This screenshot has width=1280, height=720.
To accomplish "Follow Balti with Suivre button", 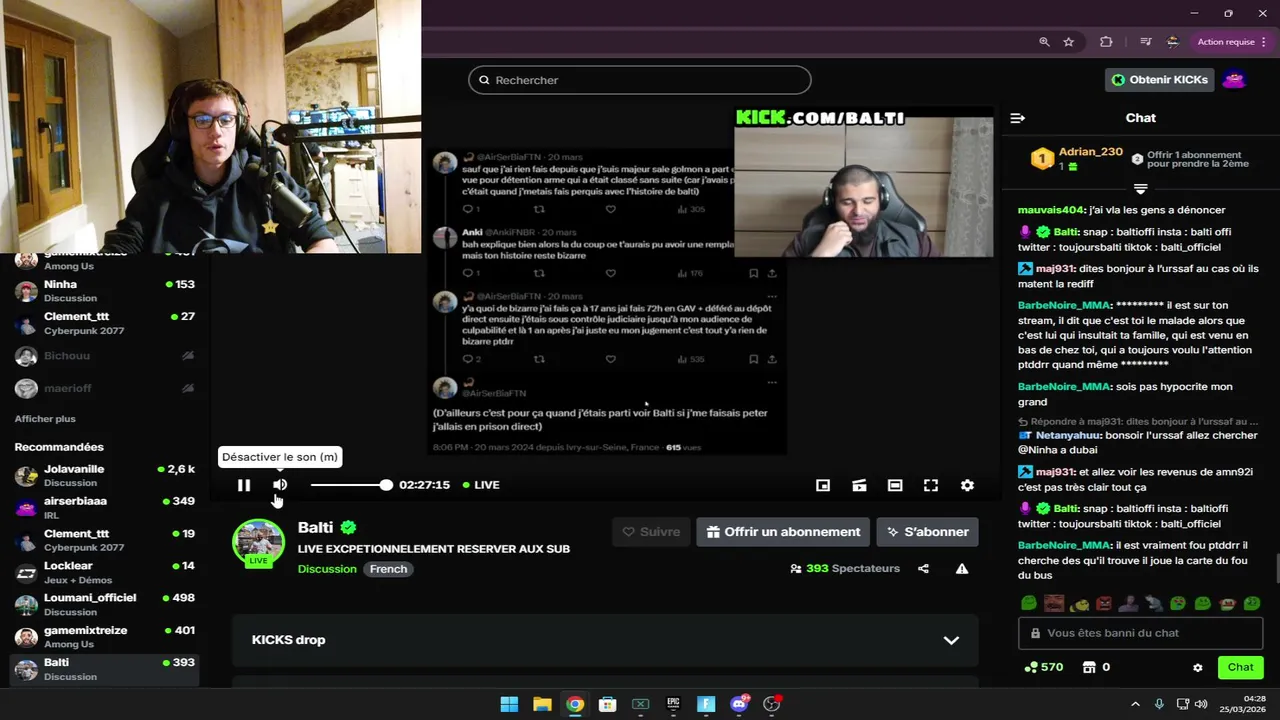I will pos(651,532).
